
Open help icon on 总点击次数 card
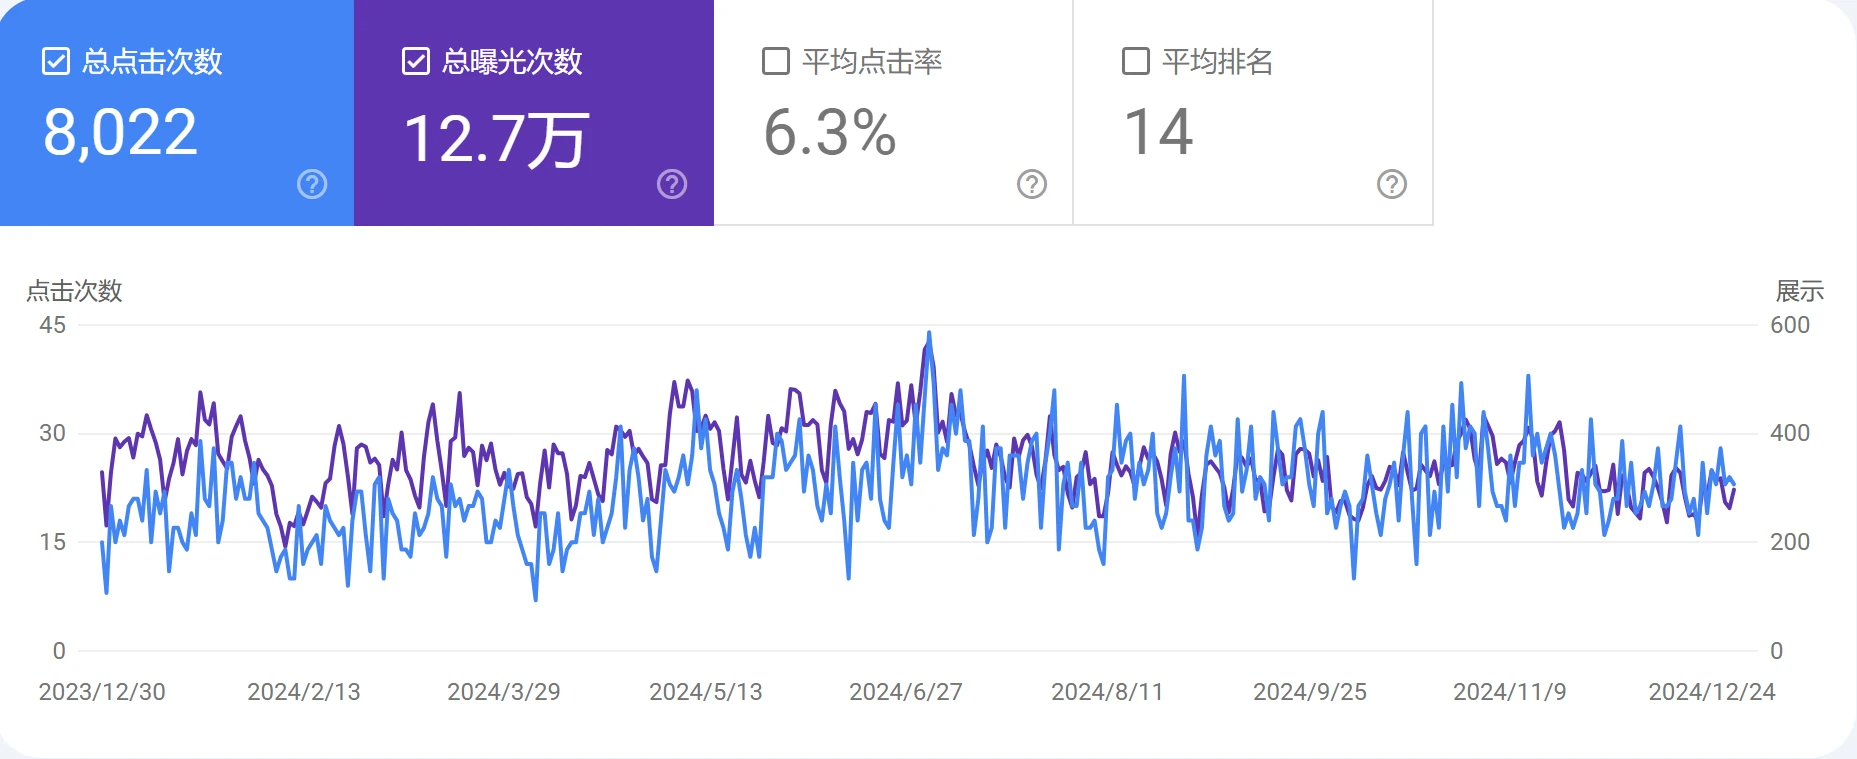[x=312, y=184]
